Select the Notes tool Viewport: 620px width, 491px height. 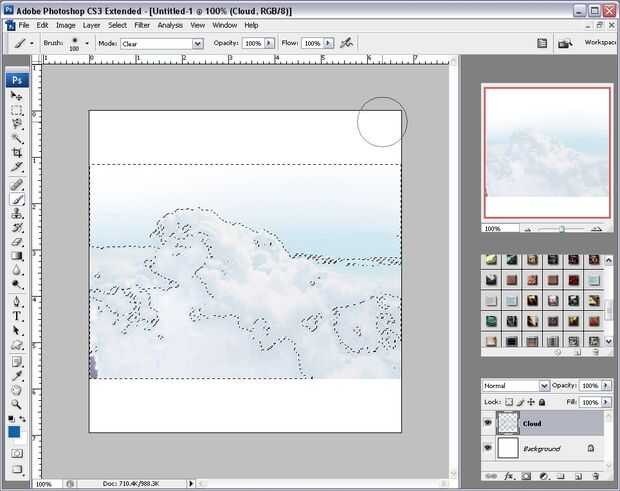[x=16, y=362]
